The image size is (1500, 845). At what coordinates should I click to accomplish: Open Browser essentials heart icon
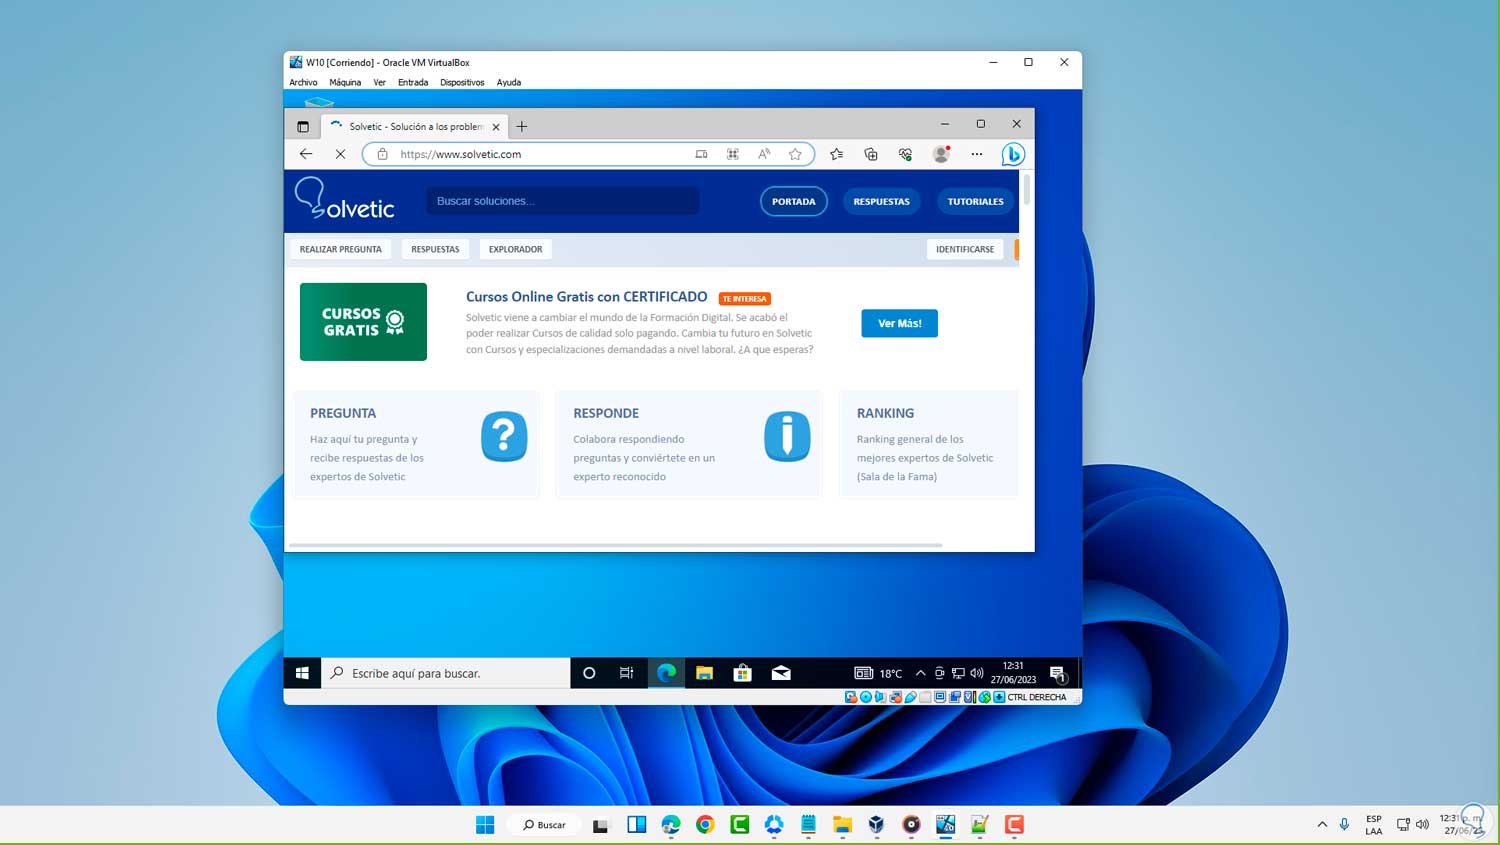pyautogui.click(x=905, y=154)
